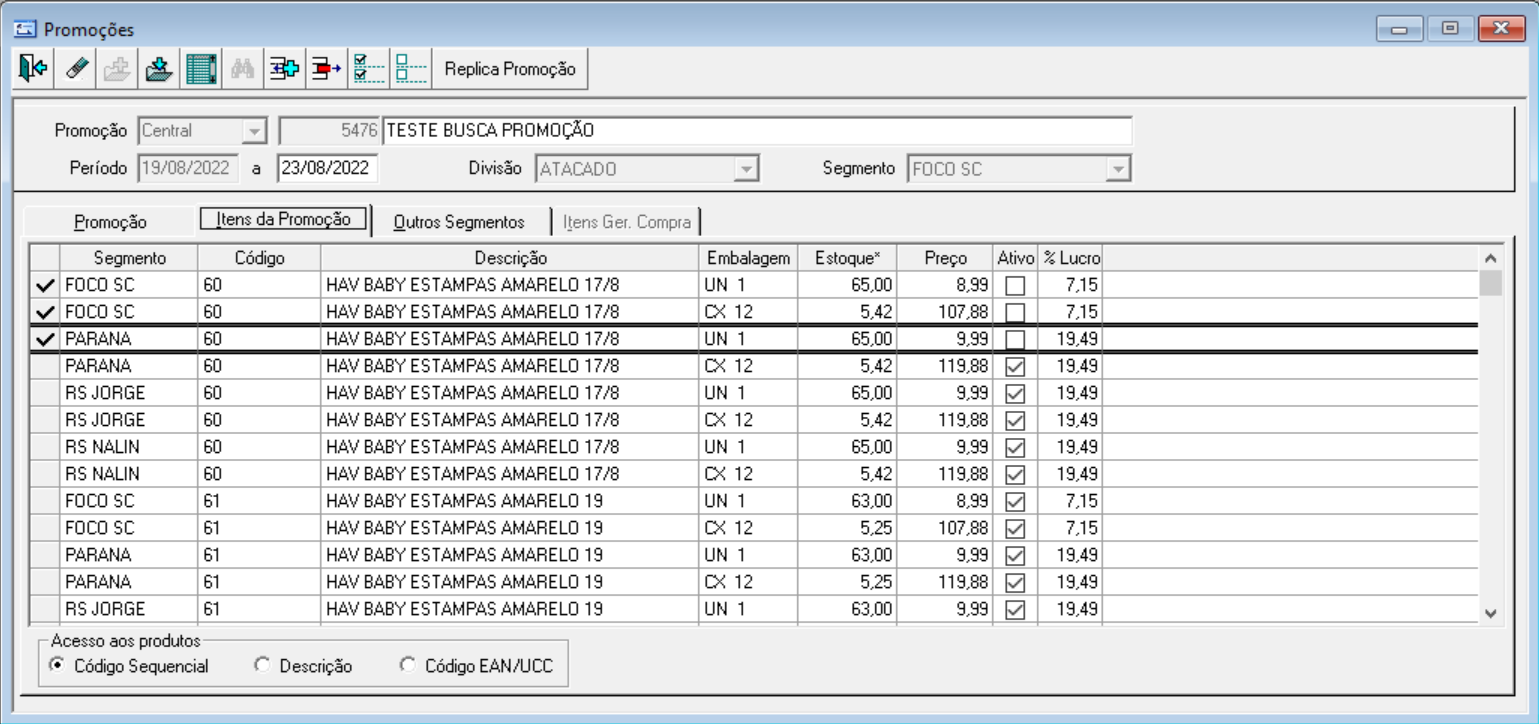Open the Promoção Central dropdown
Screen dimensions: 1539x724
pos(254,131)
